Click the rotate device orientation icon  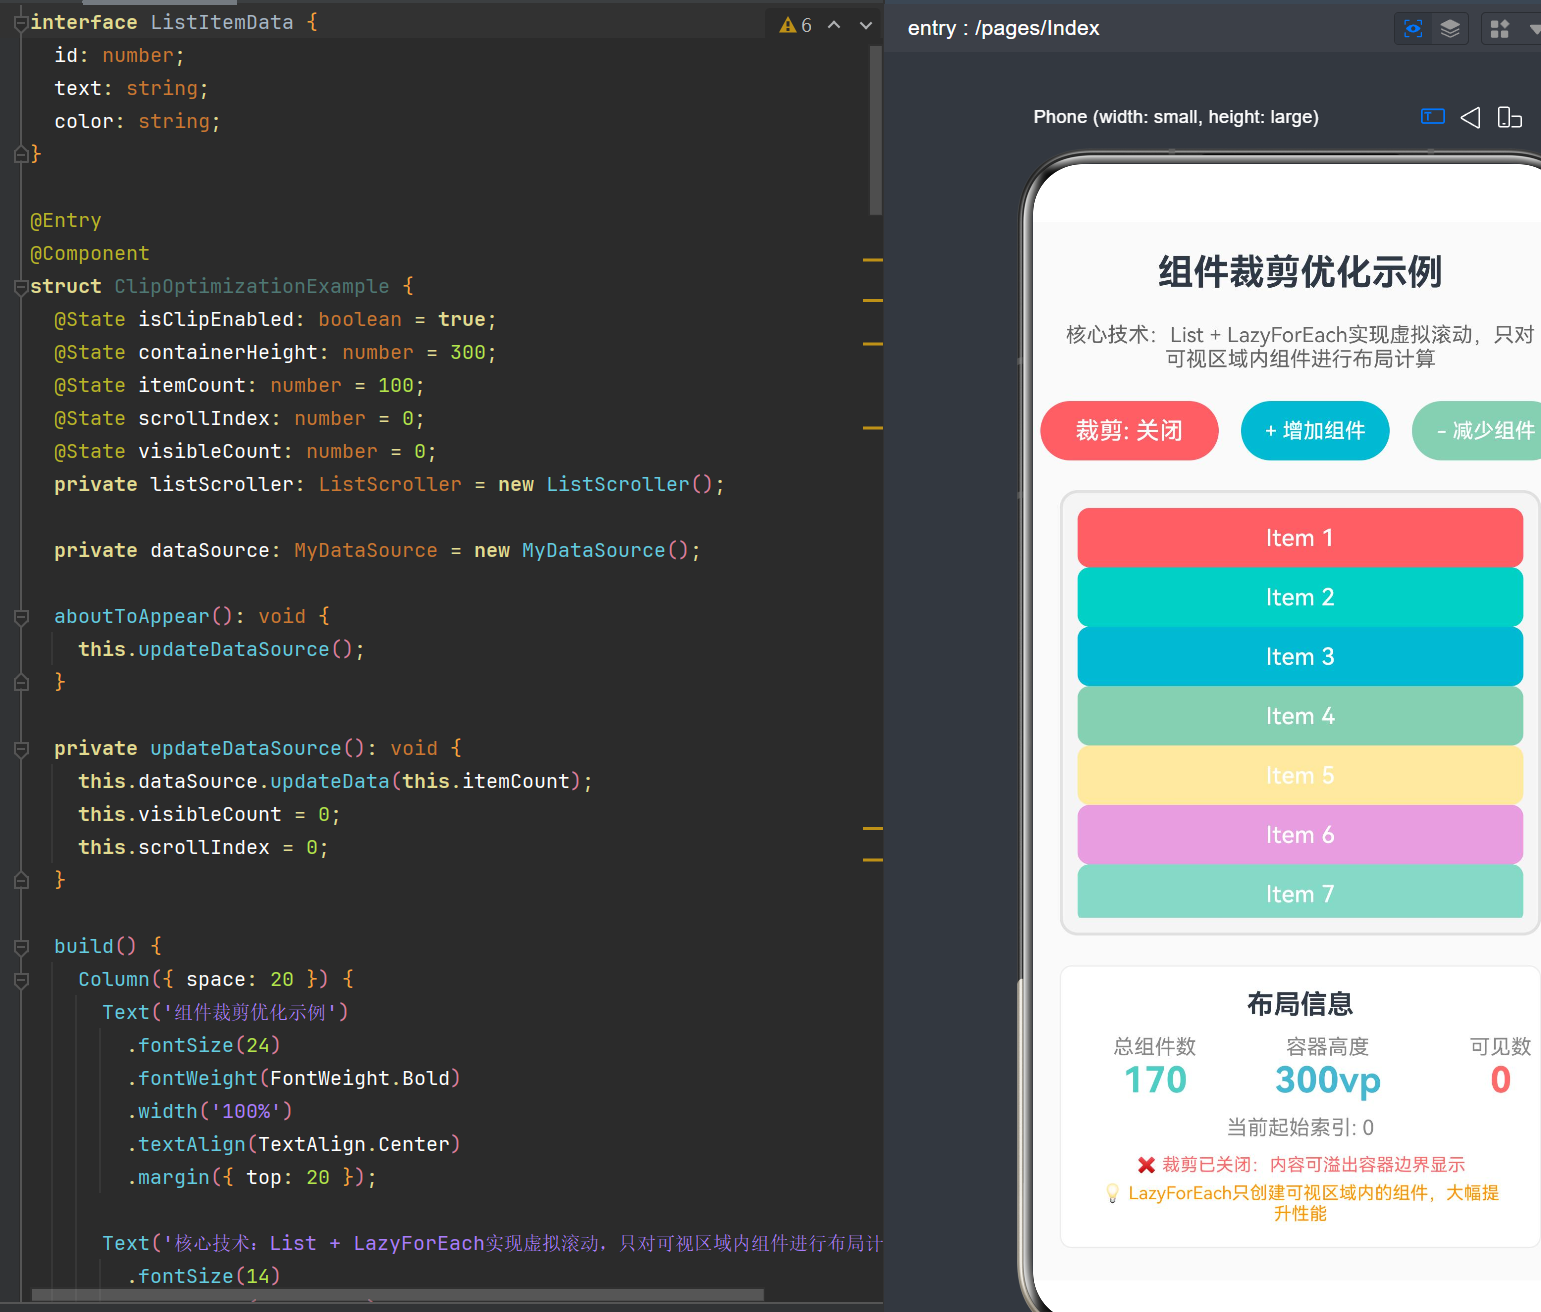click(1509, 118)
